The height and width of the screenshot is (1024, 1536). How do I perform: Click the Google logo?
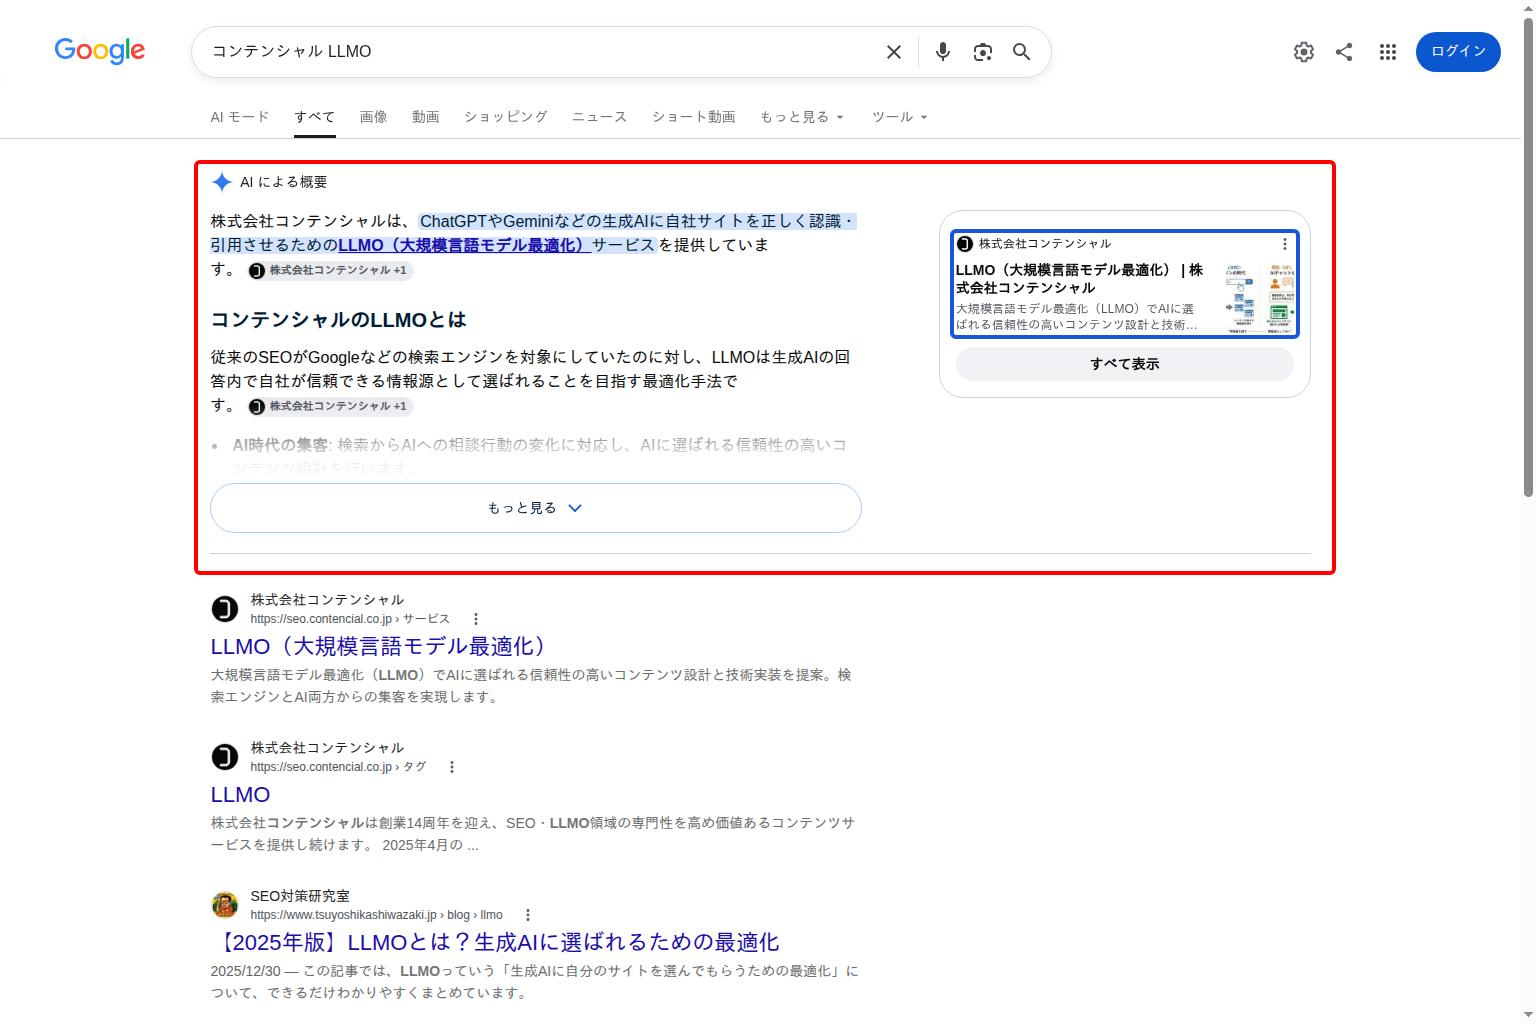(100, 51)
